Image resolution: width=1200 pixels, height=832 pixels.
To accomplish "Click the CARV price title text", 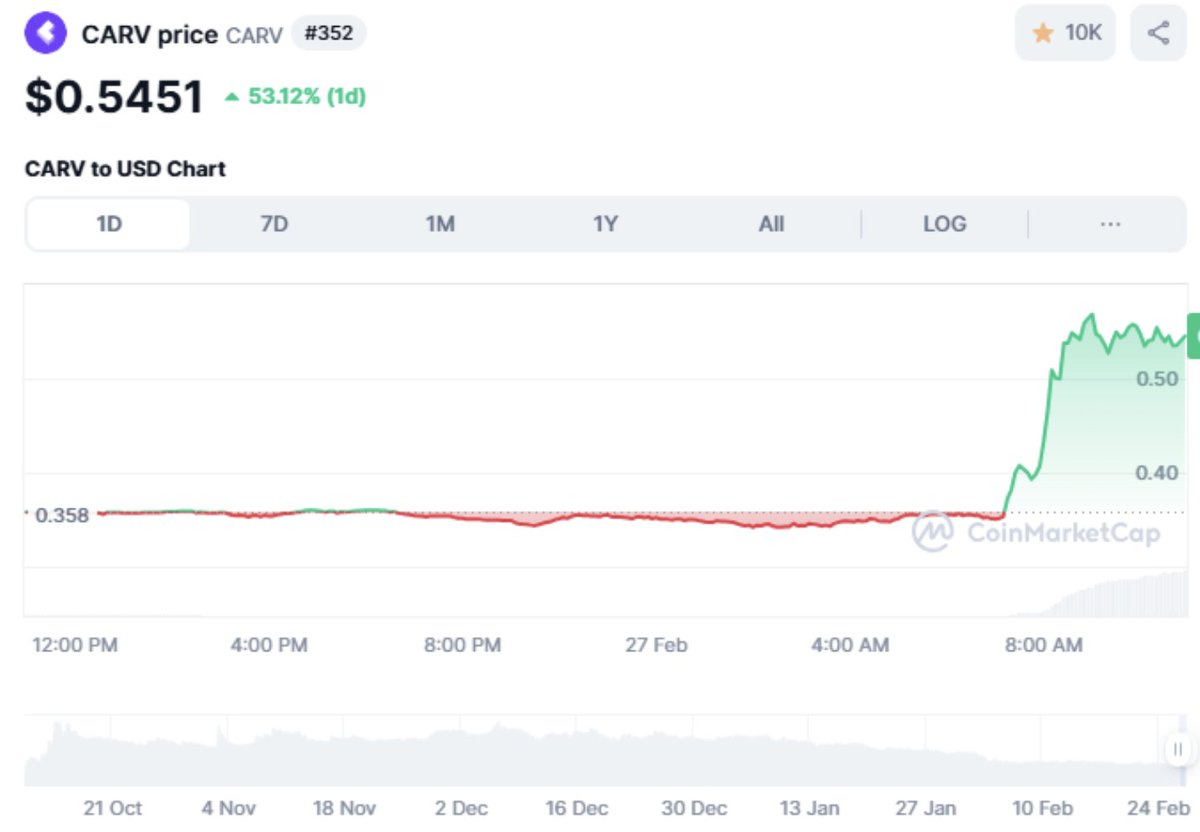I will click(x=150, y=34).
